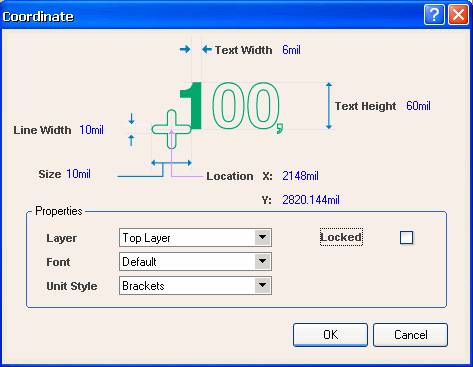This screenshot has width=473, height=367.
Task: Open the Unit Style dropdown arrow
Action: (x=263, y=285)
